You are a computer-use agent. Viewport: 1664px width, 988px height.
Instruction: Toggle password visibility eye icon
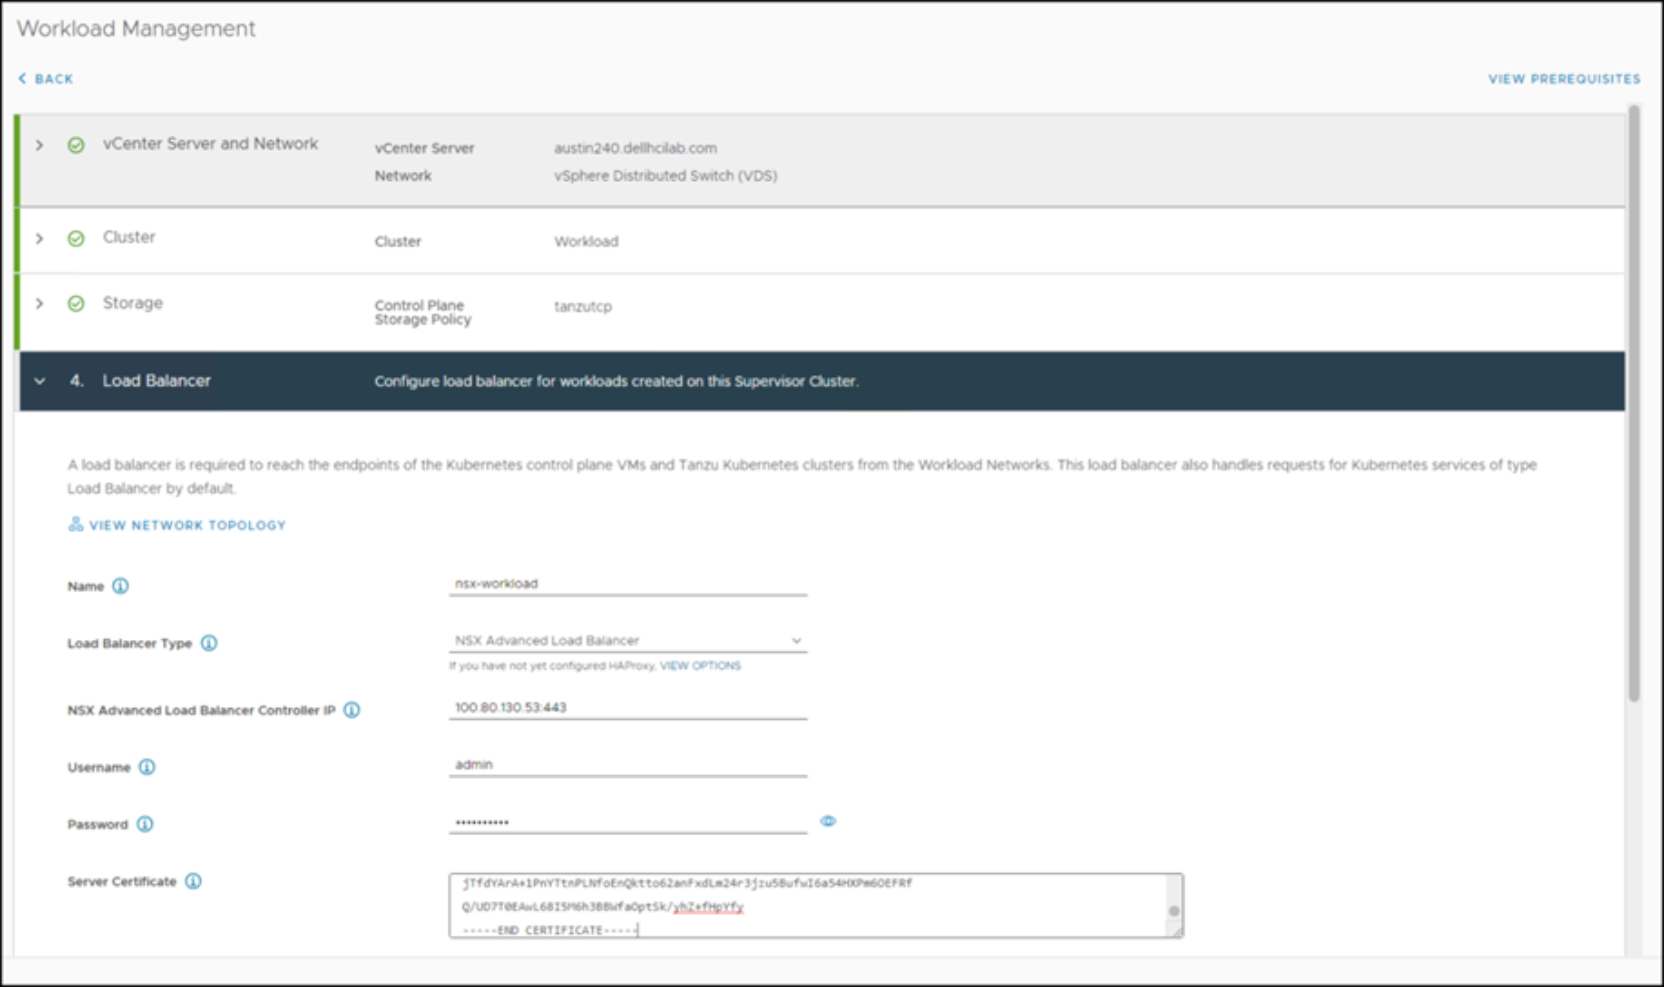pos(828,821)
